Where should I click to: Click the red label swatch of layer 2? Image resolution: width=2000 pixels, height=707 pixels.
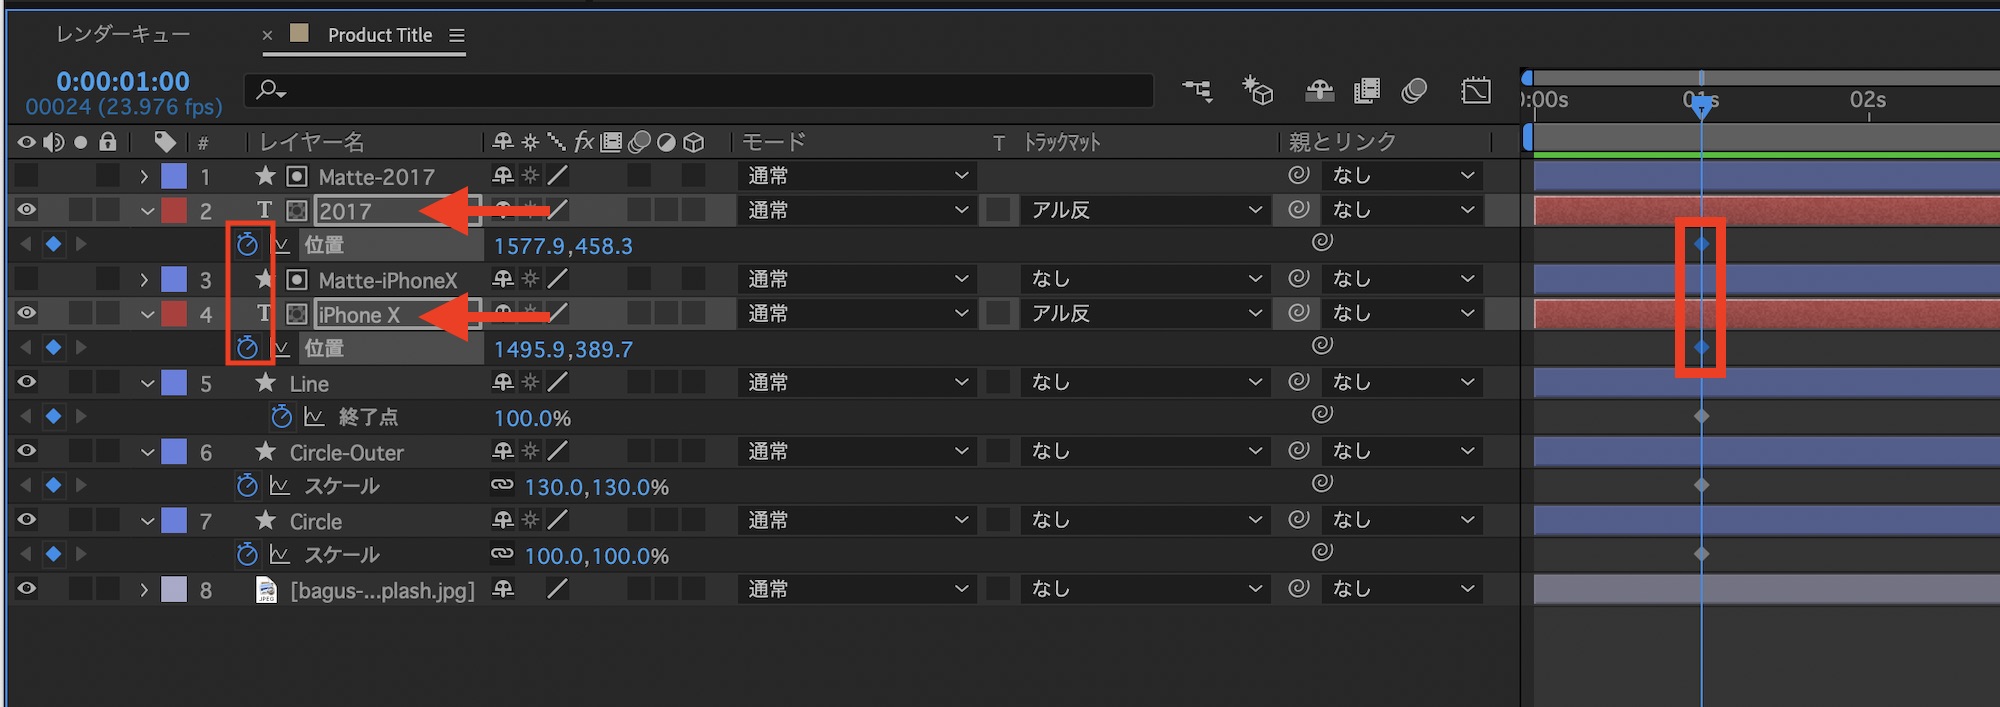[x=174, y=211]
